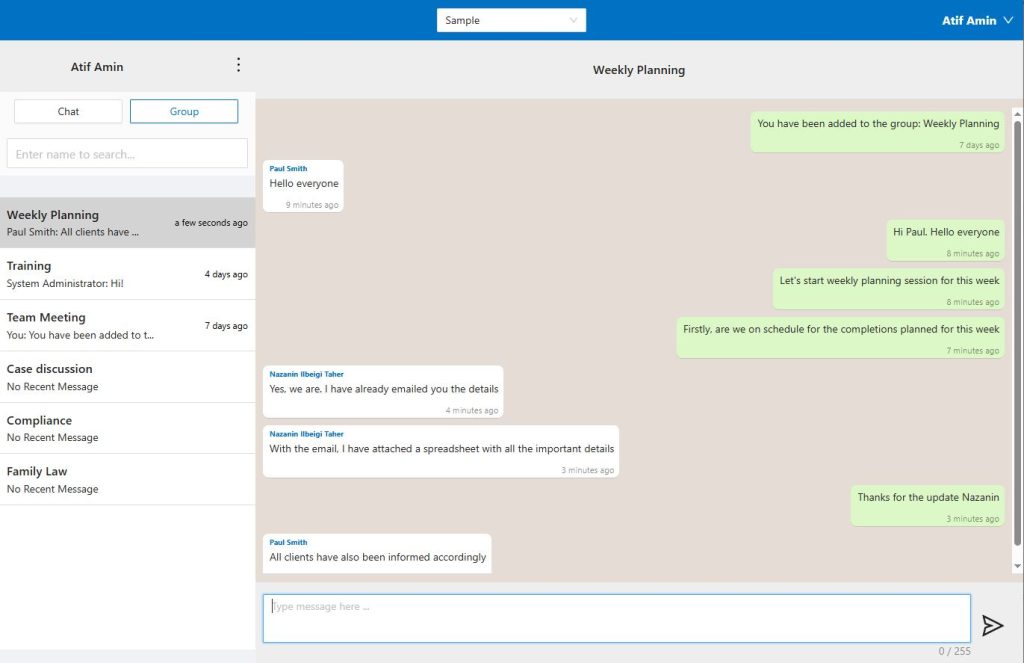Select the Team Meeting group
The width and height of the screenshot is (1024, 663).
(127, 326)
